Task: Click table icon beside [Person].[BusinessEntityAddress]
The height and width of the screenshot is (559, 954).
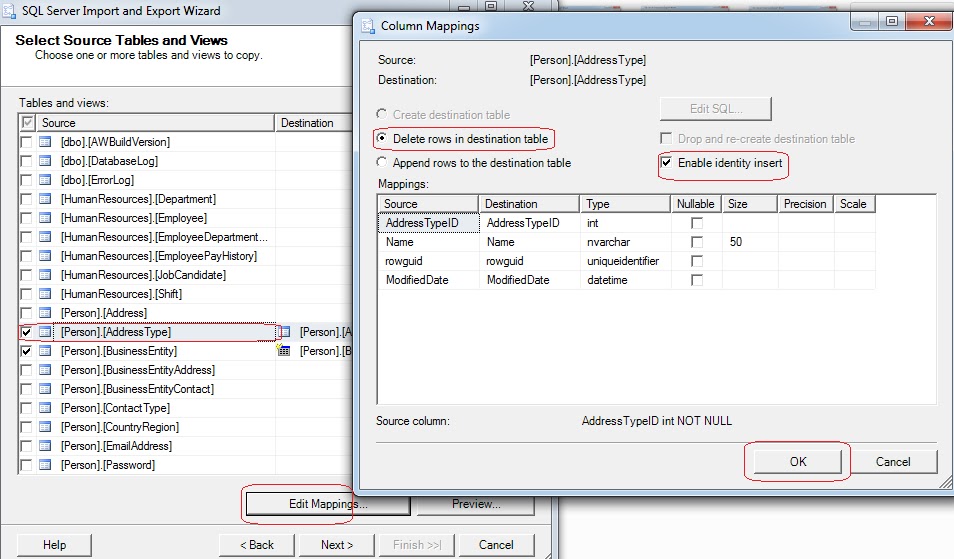Action: click(45, 370)
